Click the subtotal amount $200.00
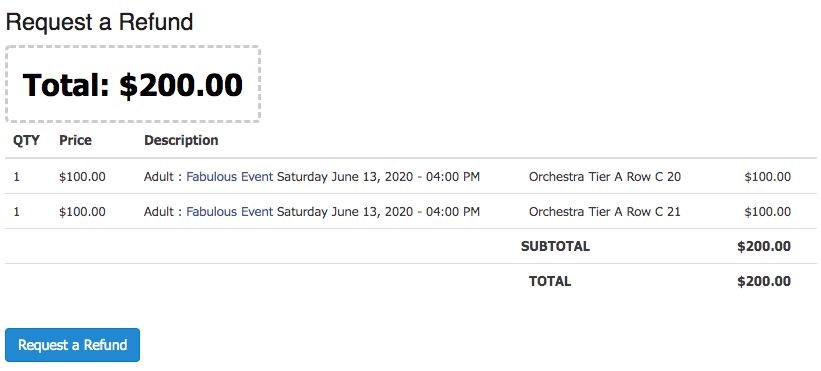Screen dimensions: 821x371 pos(764,246)
